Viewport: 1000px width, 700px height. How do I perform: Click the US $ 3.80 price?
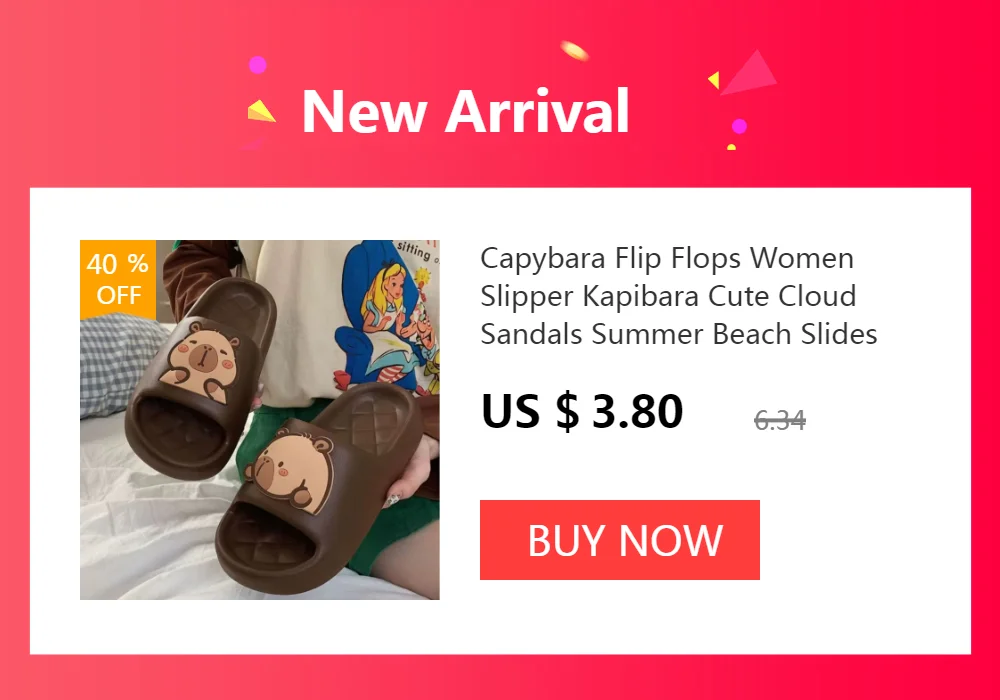tap(582, 411)
